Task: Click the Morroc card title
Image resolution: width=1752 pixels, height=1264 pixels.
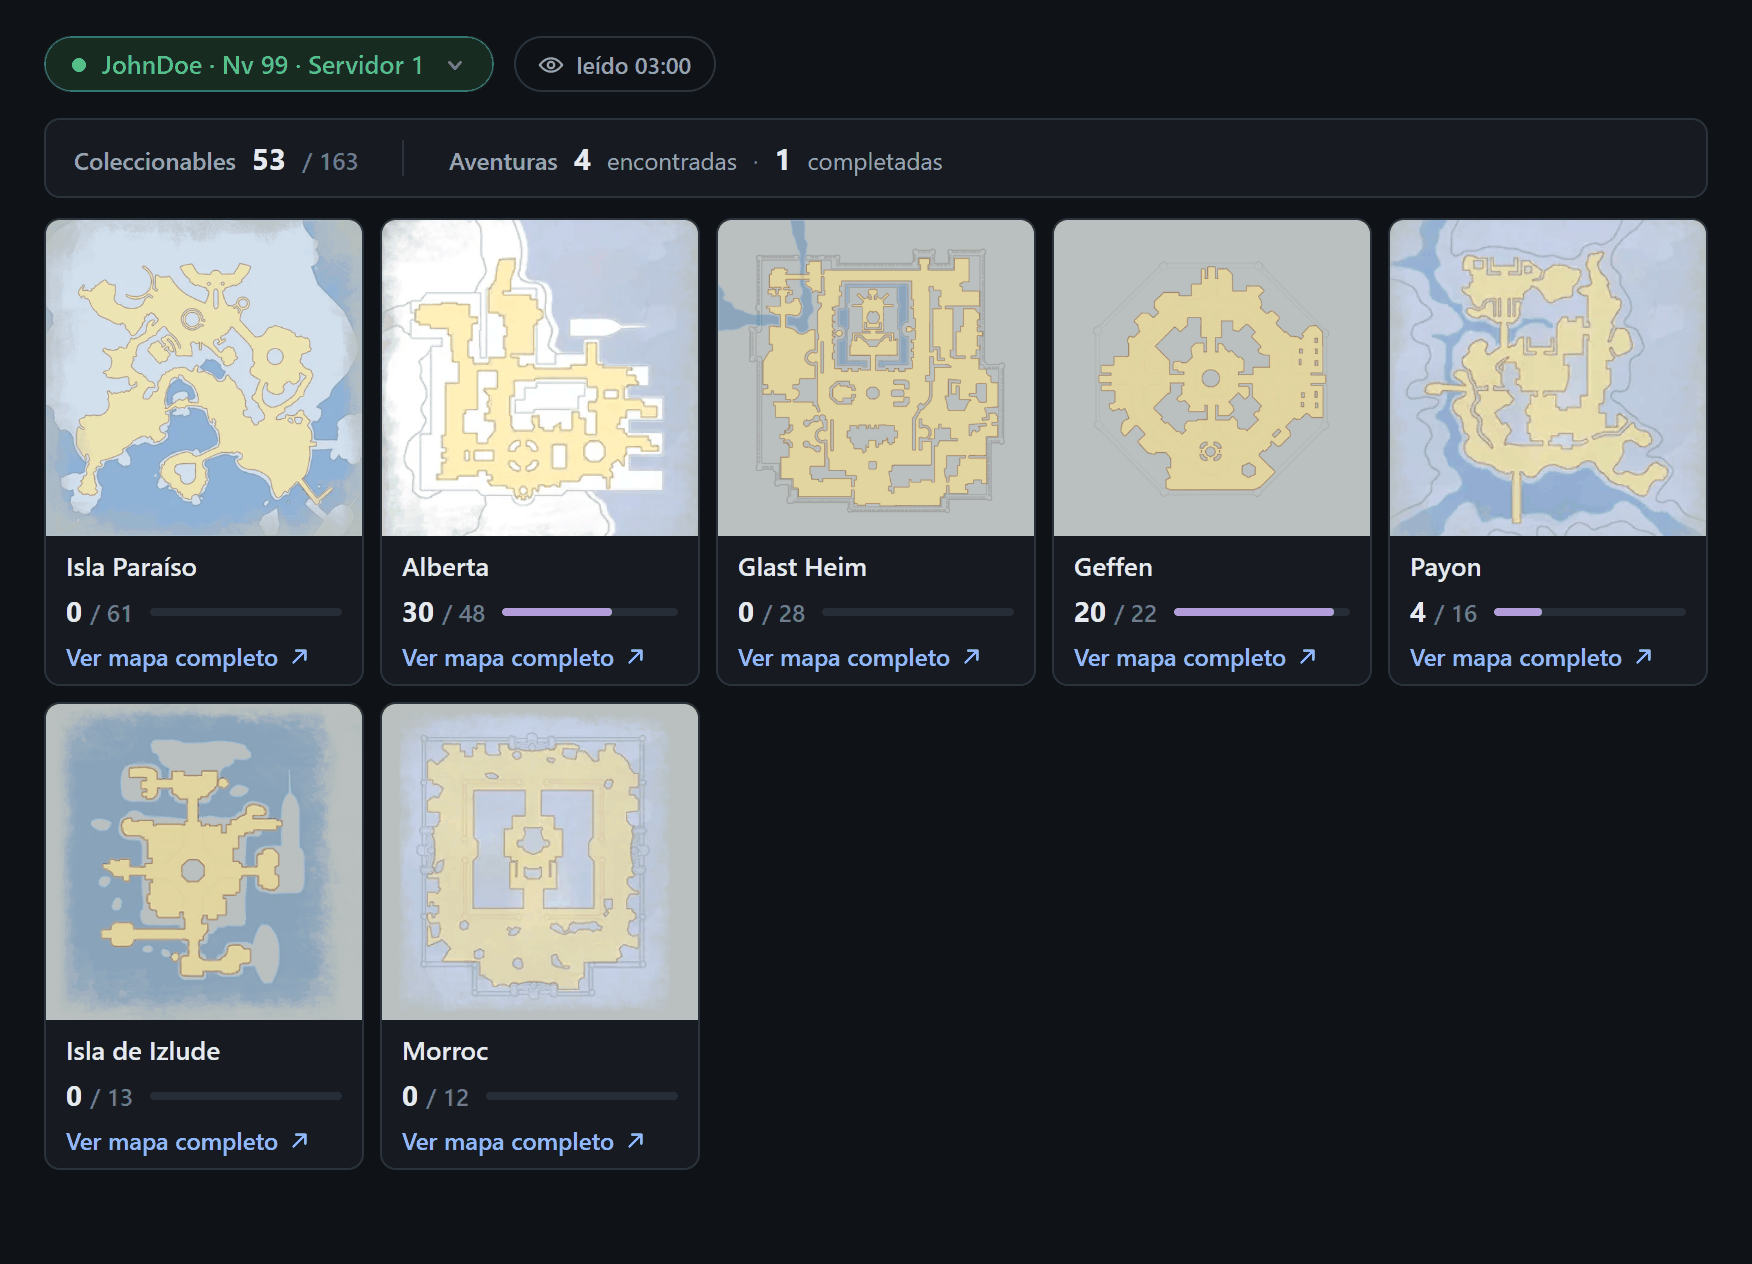Action: [x=445, y=1051]
